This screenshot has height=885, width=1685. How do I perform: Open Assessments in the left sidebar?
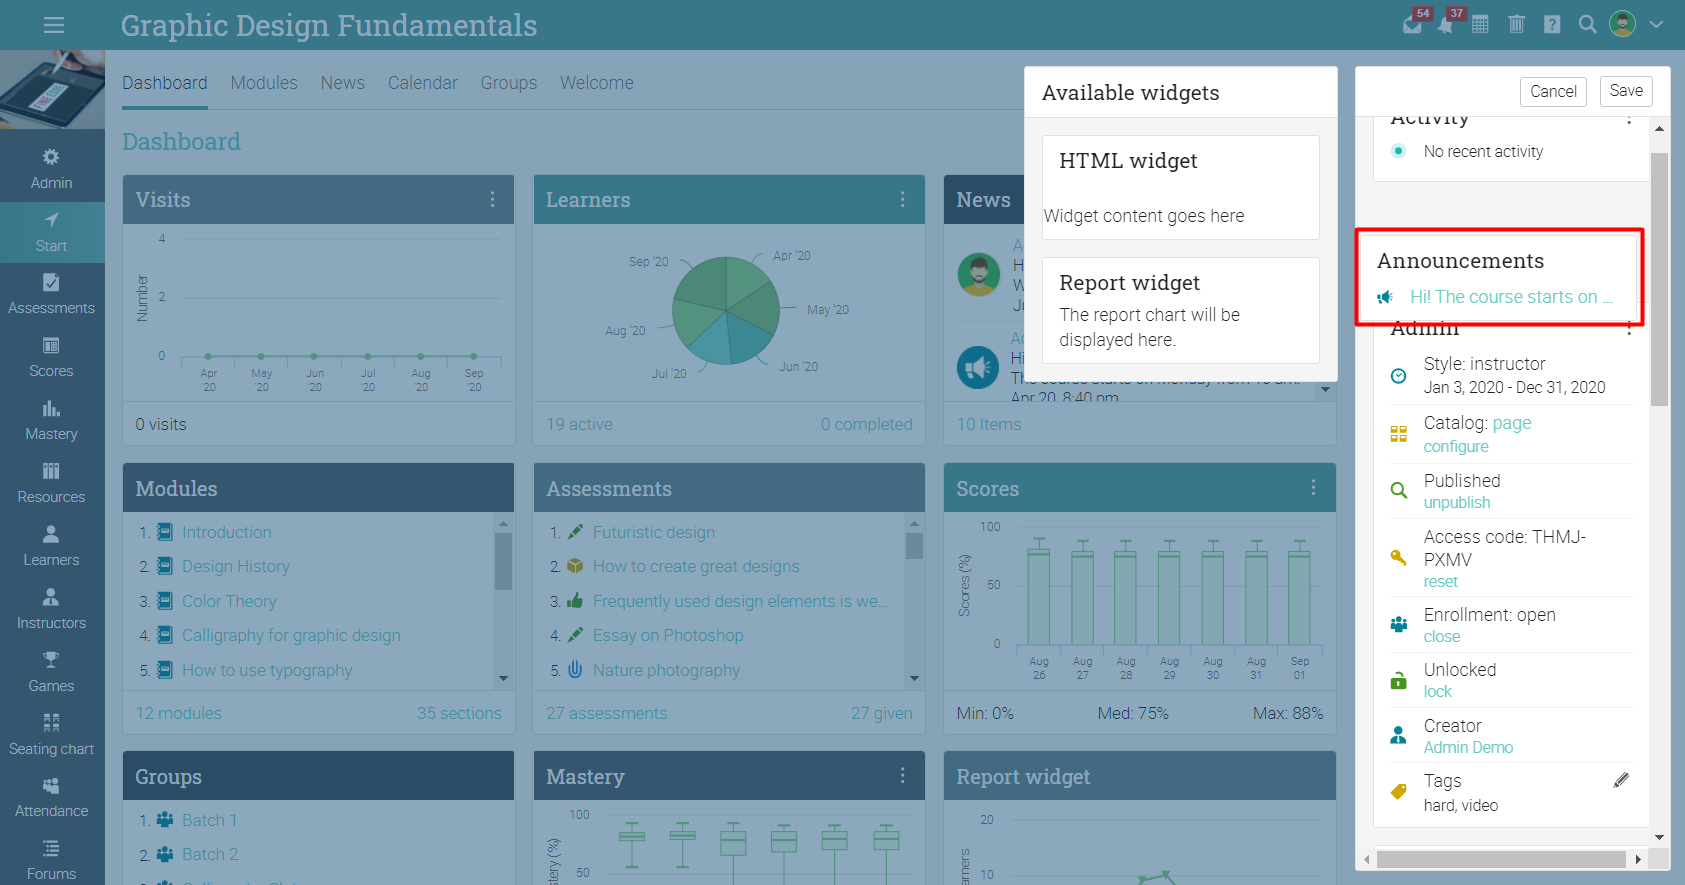click(x=51, y=294)
